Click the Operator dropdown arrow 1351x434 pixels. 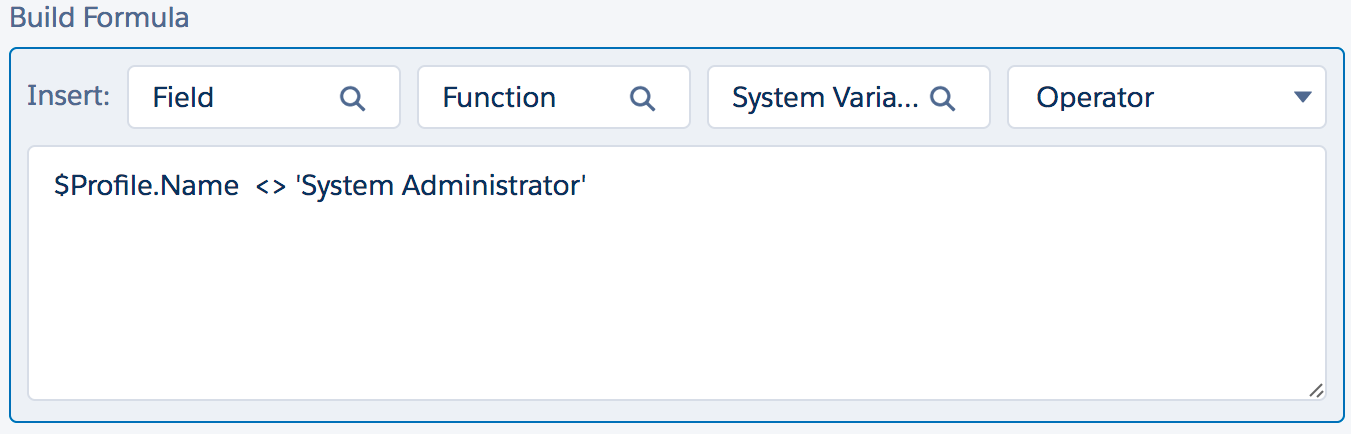click(x=1302, y=97)
